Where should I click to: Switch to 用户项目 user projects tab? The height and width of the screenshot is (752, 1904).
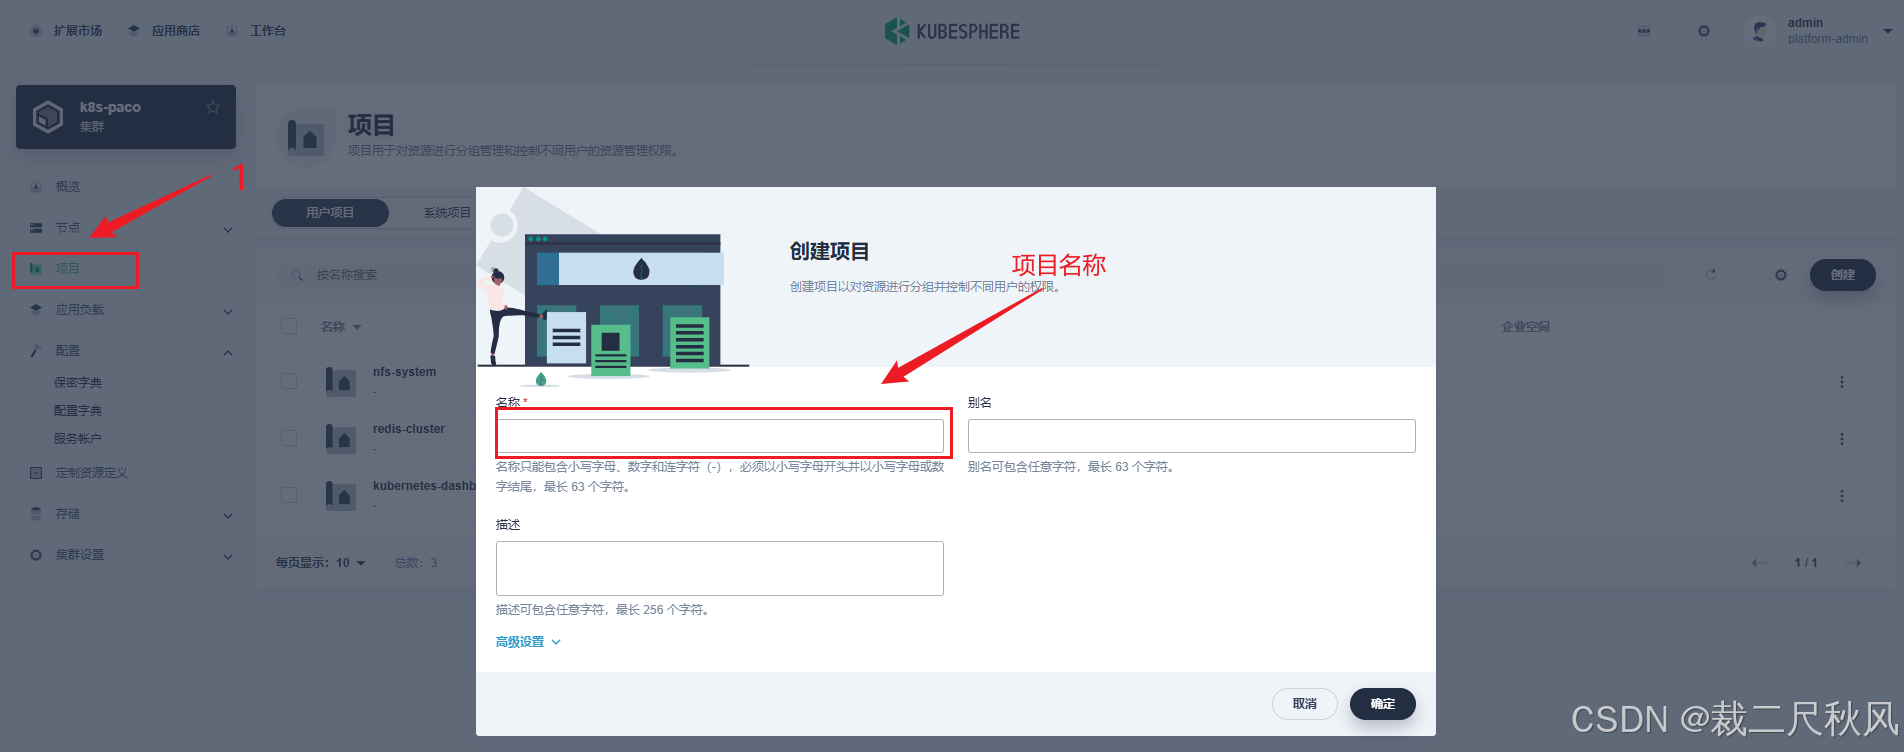(x=330, y=213)
